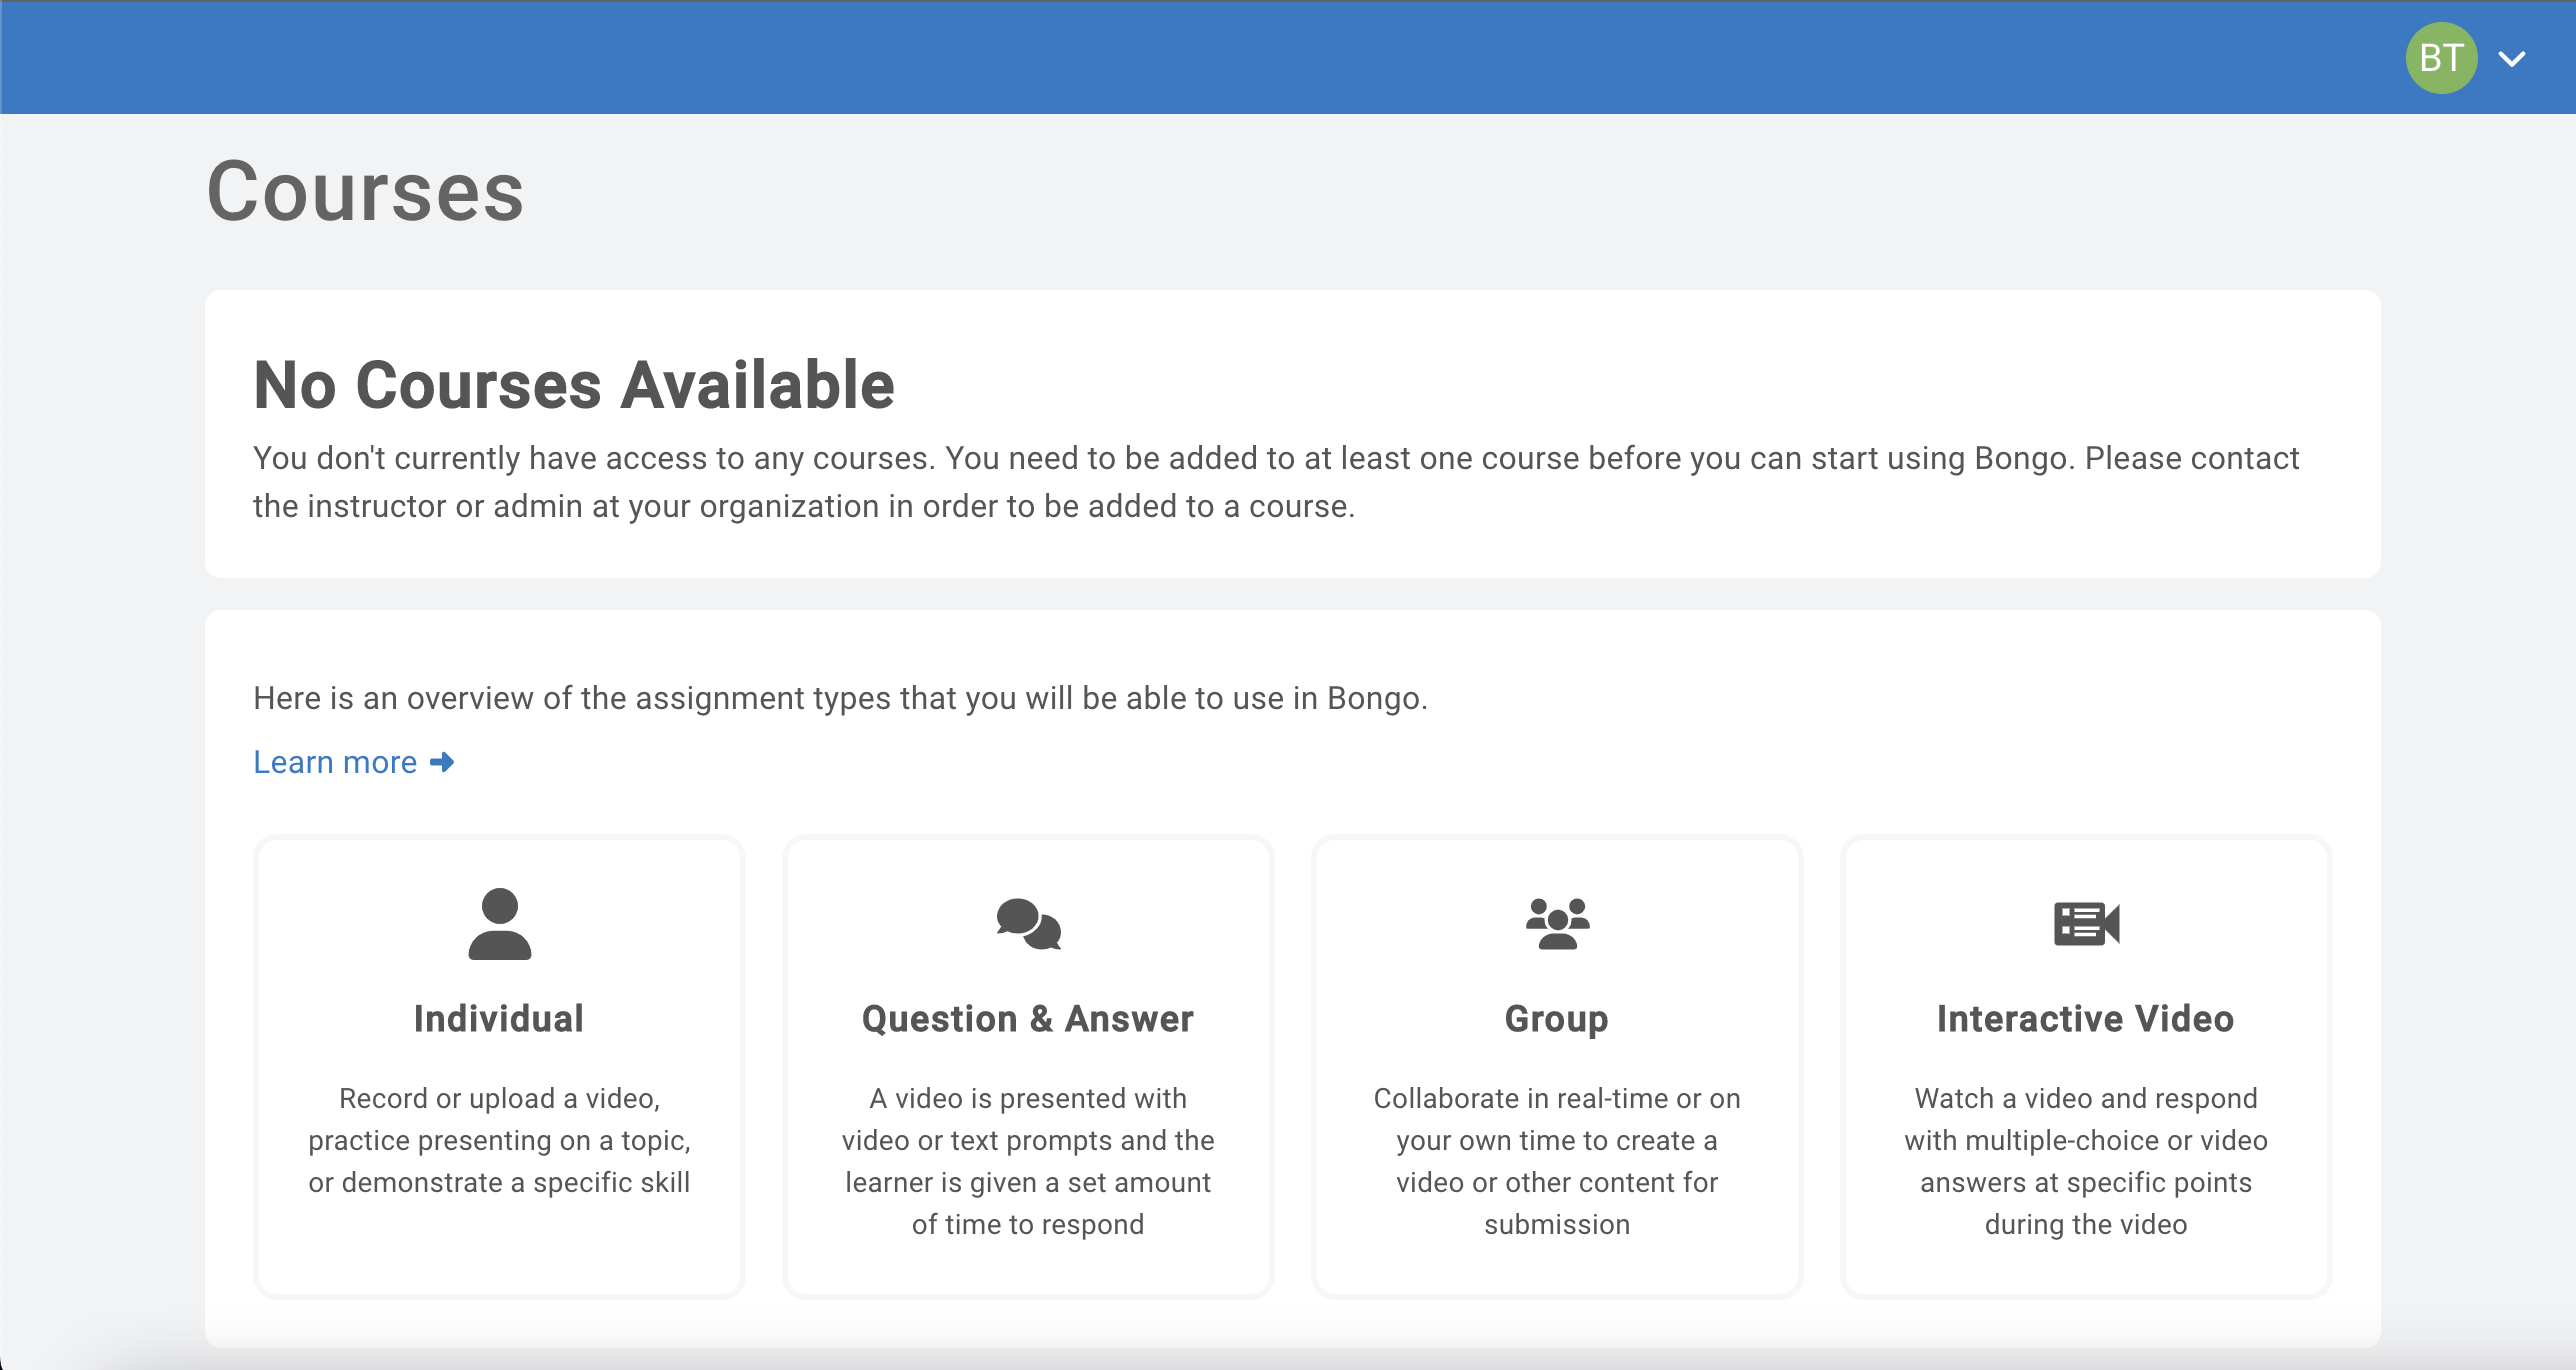Expand the user menu chevron
This screenshot has width=2576, height=1370.
coord(2512,59)
